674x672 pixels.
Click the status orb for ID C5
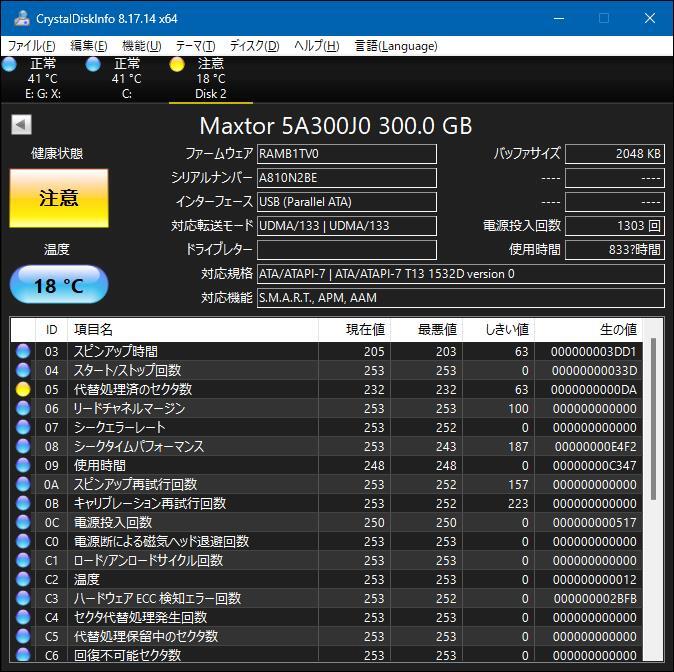tap(23, 636)
